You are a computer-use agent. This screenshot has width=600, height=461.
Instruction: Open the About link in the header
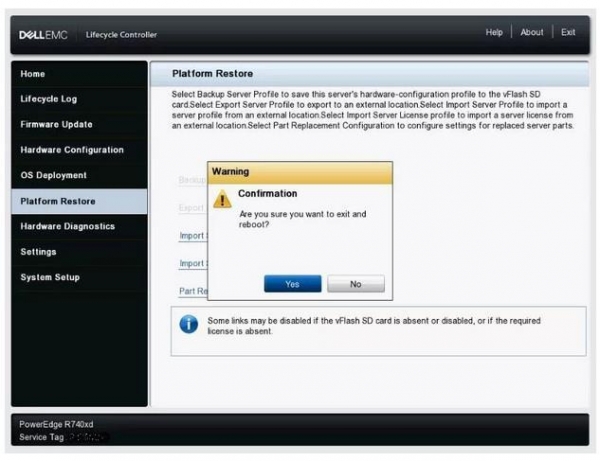click(532, 32)
